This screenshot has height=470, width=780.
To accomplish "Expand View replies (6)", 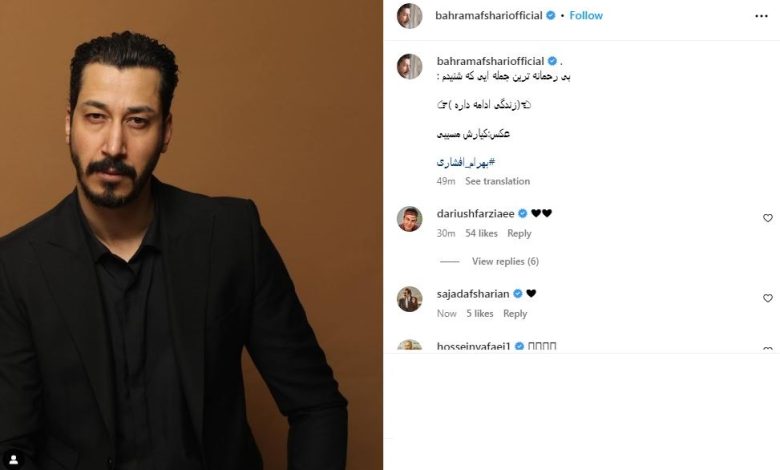I will (505, 261).
